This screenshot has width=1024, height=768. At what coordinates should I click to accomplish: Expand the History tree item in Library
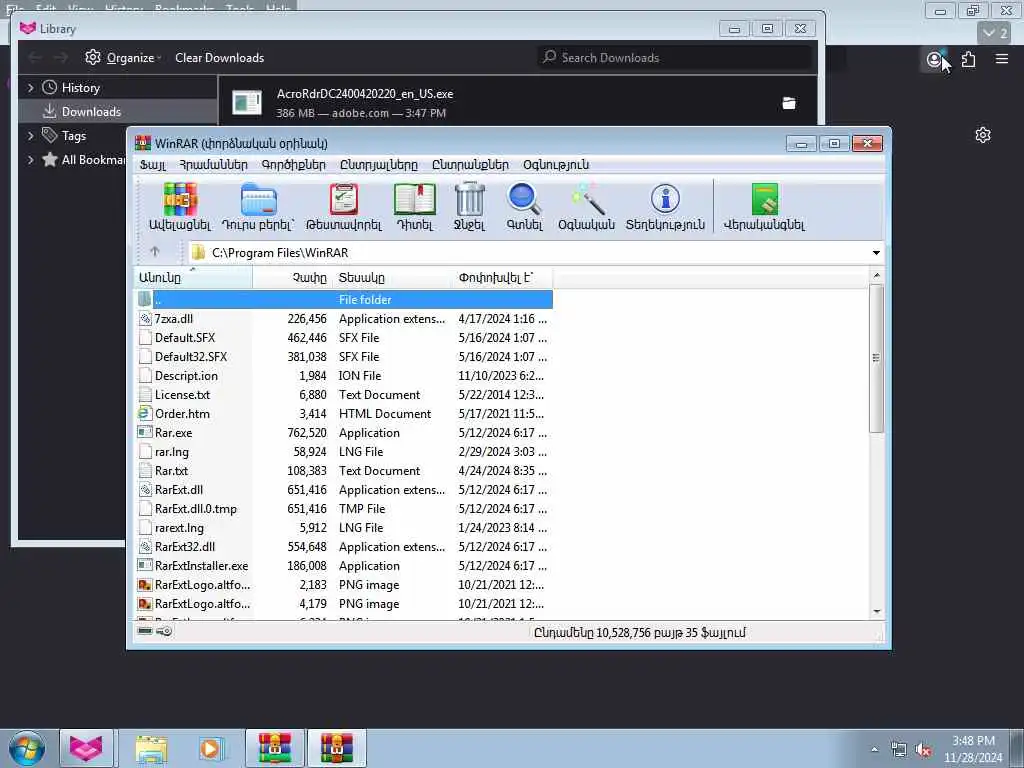tap(30, 88)
